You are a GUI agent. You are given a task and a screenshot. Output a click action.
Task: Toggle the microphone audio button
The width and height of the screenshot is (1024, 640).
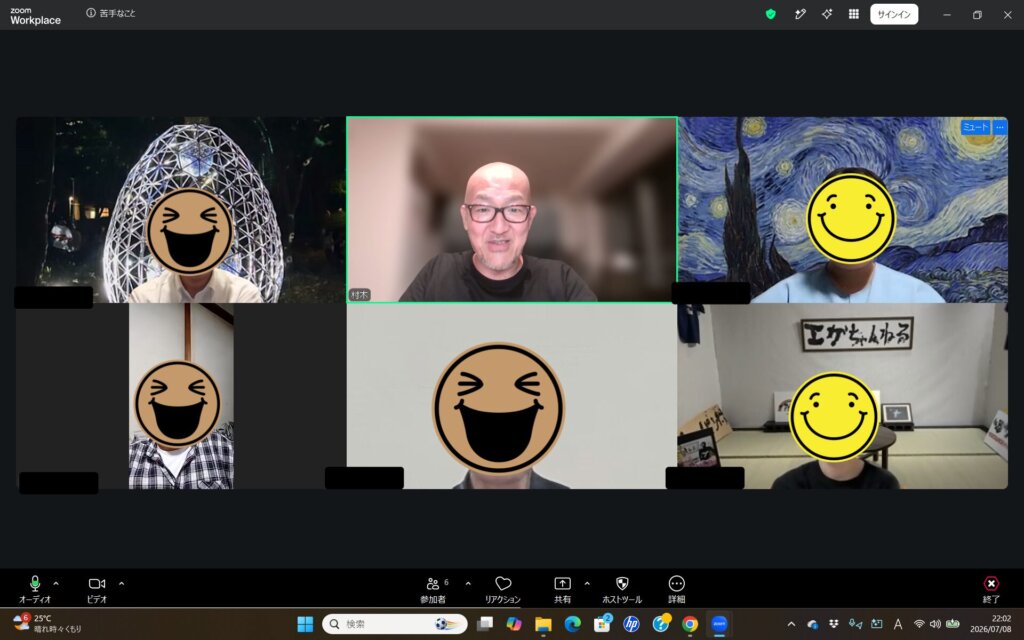point(35,588)
